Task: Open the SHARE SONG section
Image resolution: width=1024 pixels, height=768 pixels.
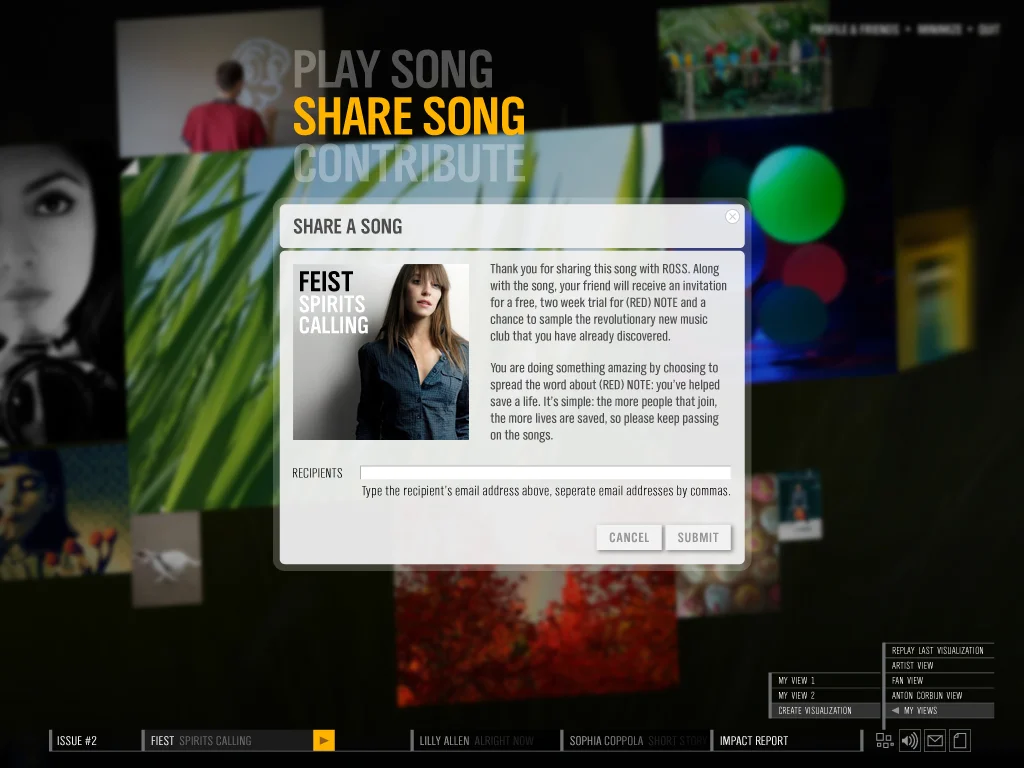Action: click(406, 116)
